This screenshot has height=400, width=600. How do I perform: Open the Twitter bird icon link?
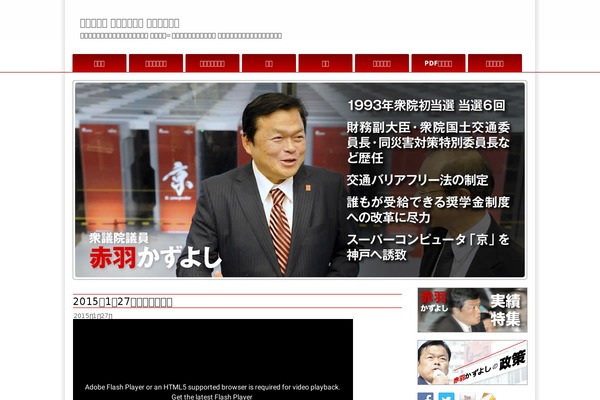[x=446, y=397]
